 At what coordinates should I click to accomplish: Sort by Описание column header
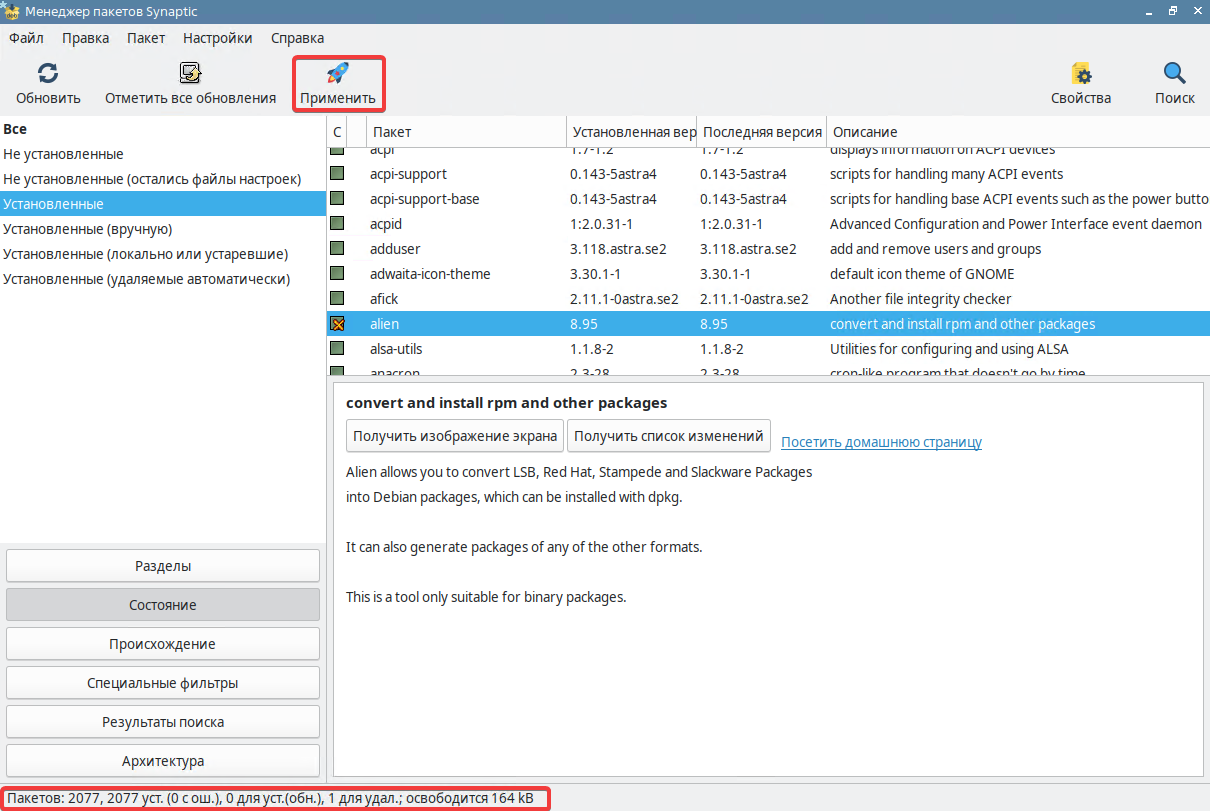click(1018, 132)
